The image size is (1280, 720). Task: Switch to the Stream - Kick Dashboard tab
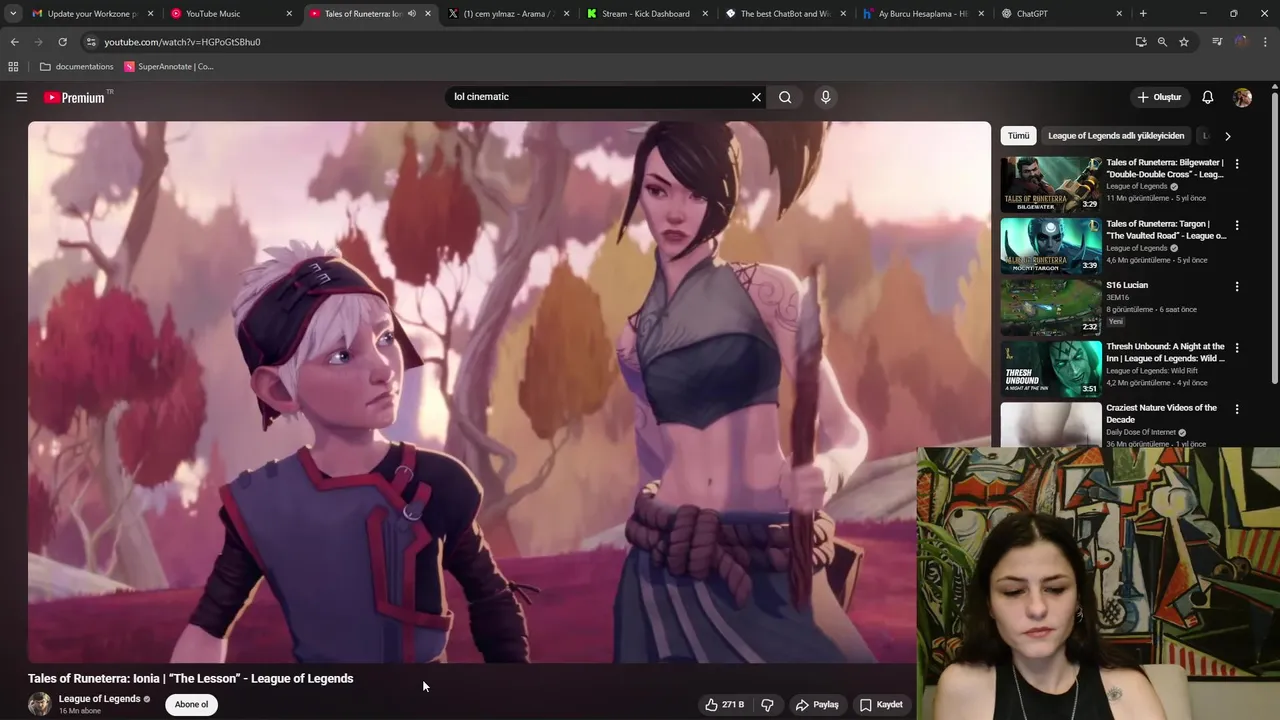(645, 14)
